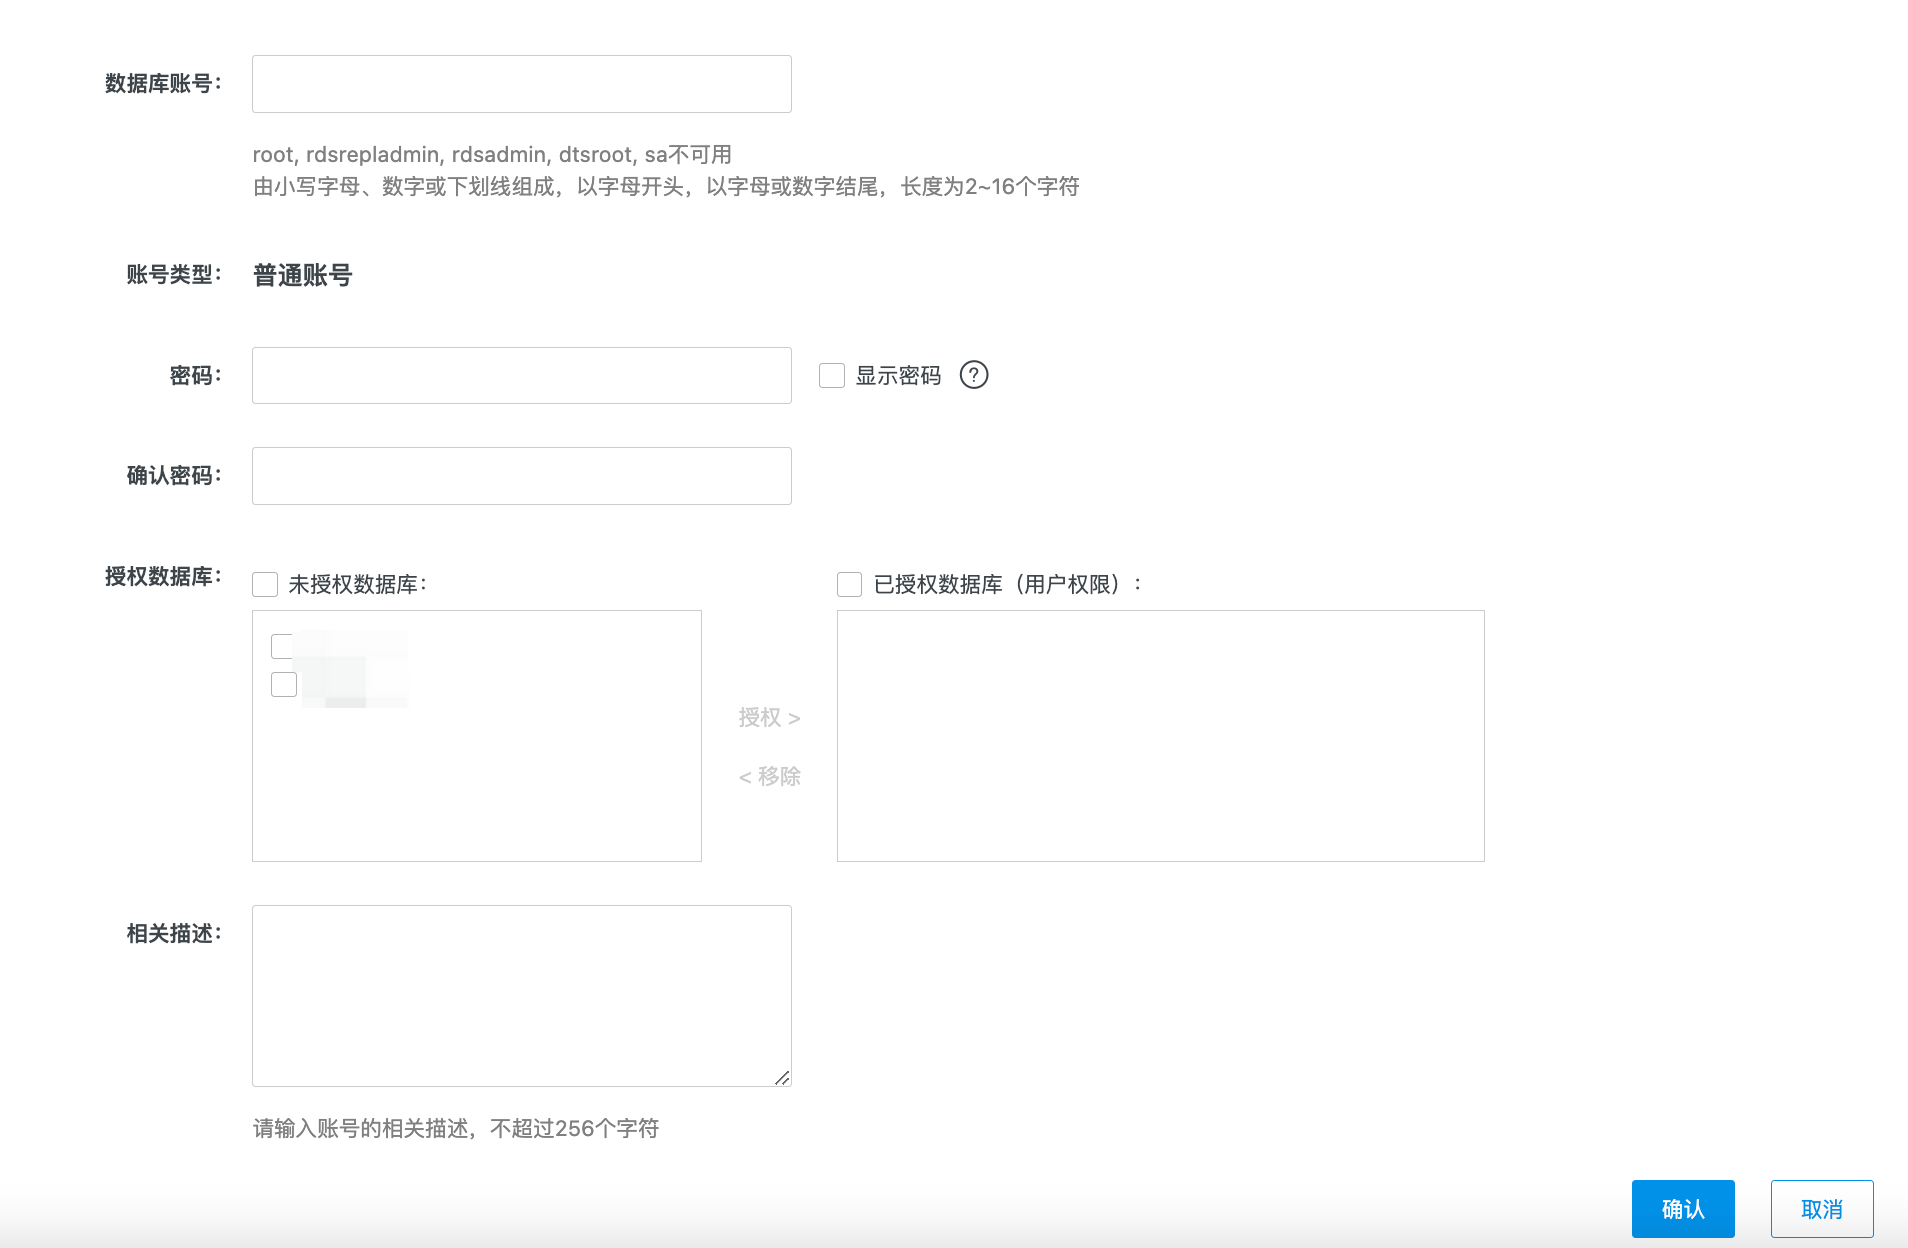Click the resize handle of 相关描述 textarea
This screenshot has height=1248, width=1908.
tap(782, 1077)
